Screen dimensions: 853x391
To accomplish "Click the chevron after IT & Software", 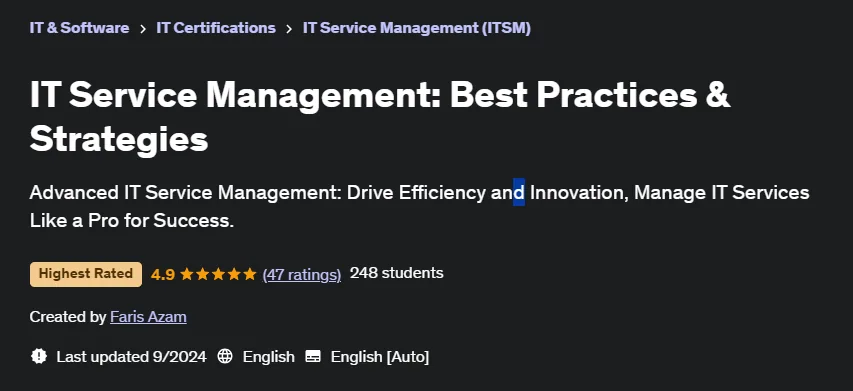I will pyautogui.click(x=143, y=29).
